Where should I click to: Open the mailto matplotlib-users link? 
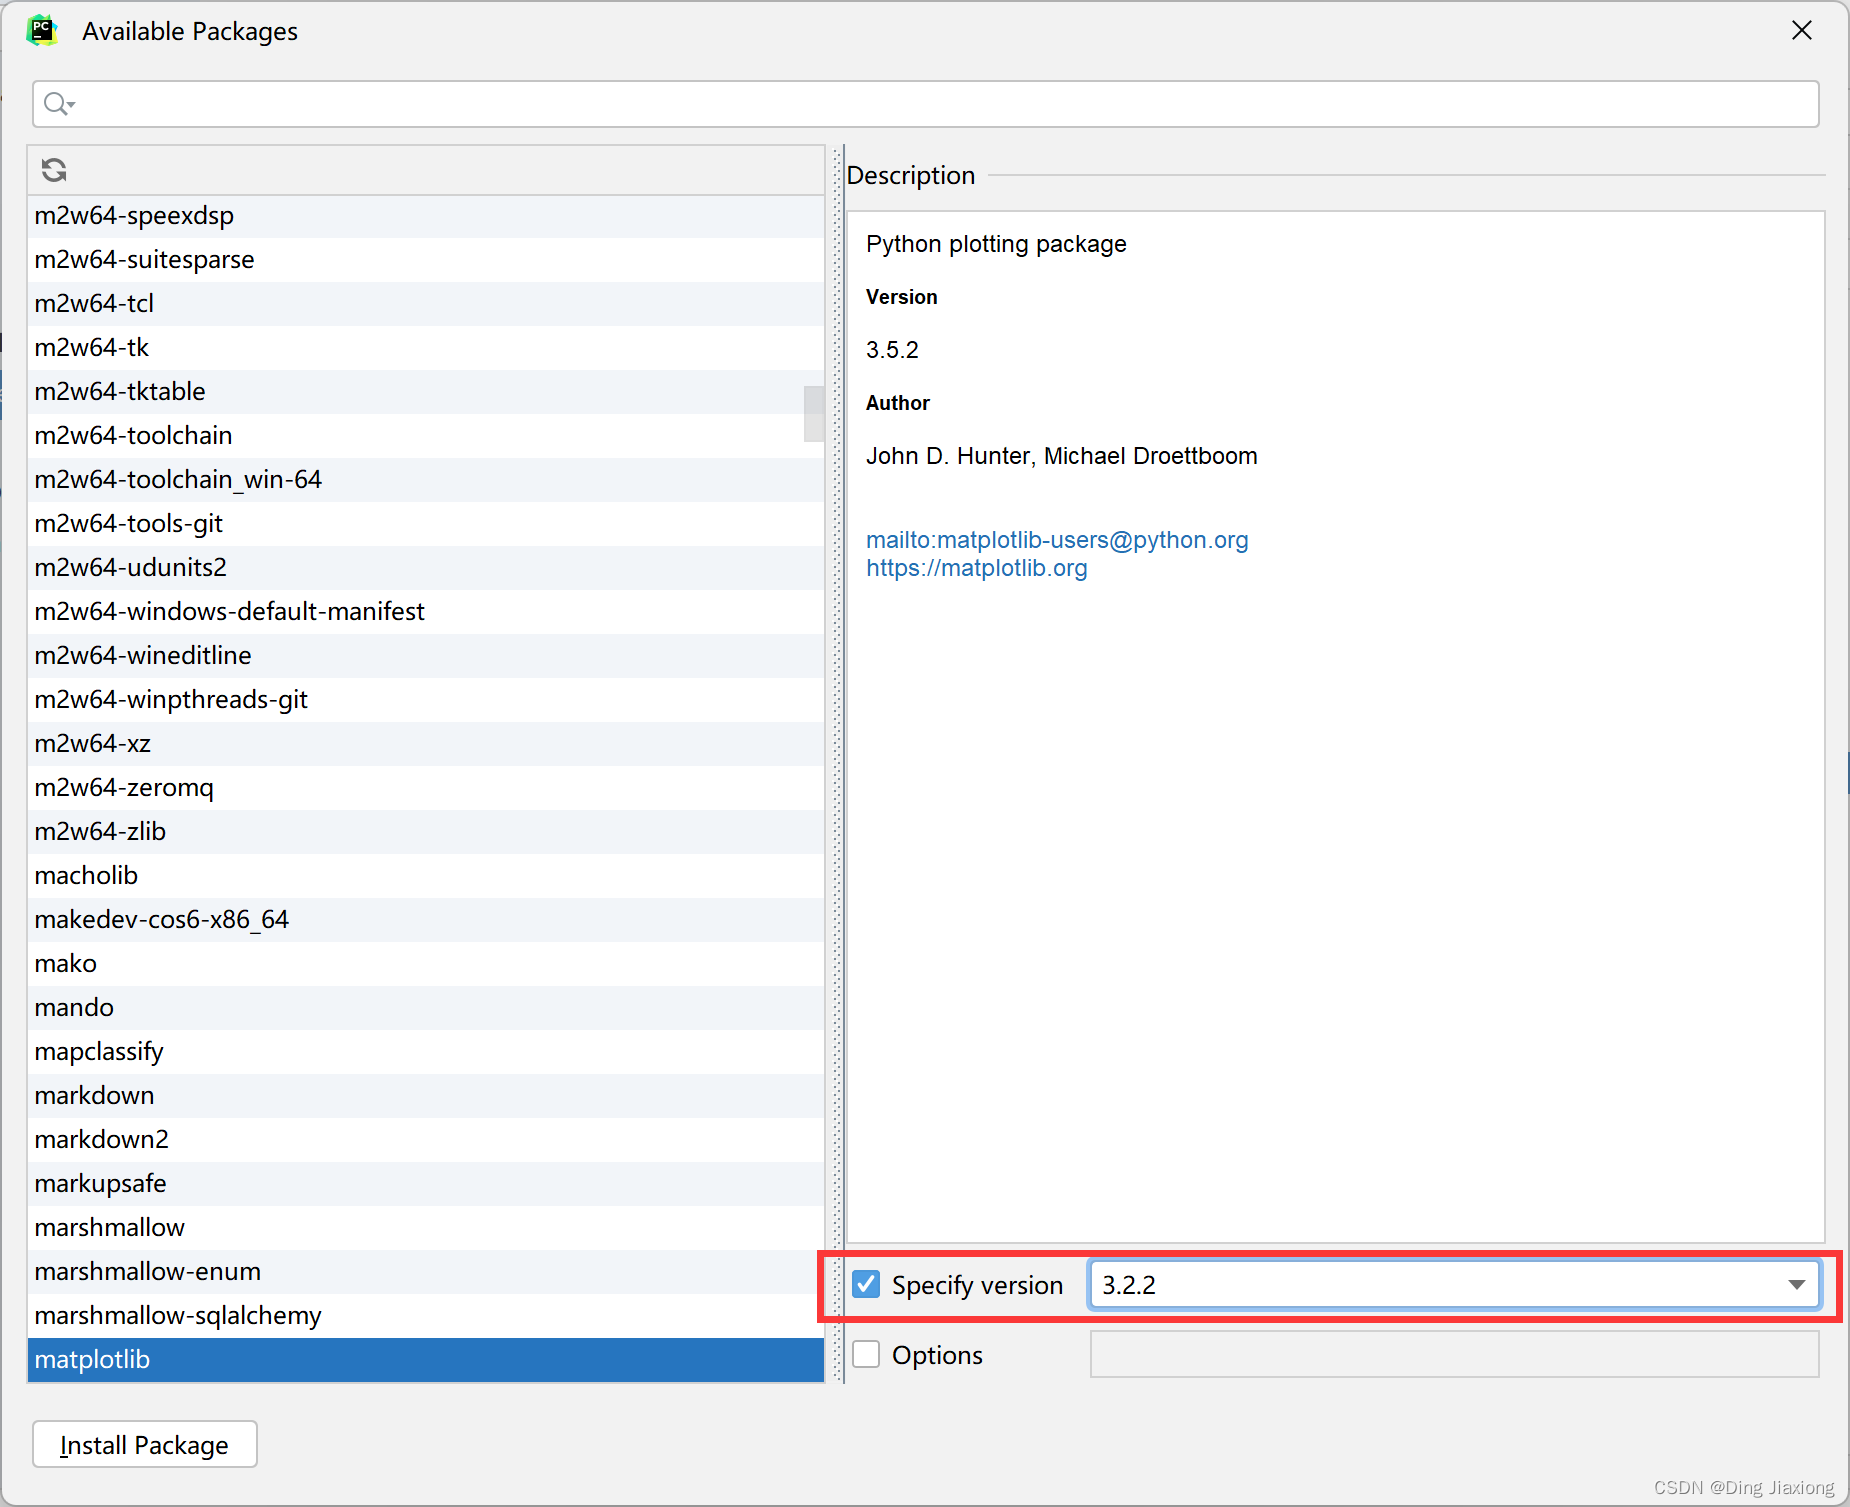click(1057, 540)
